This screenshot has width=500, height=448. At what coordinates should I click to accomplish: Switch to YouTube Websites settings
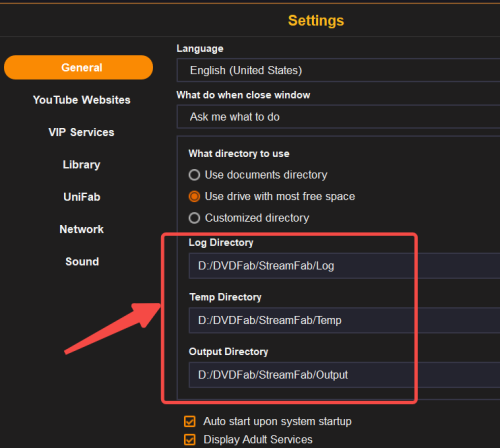click(x=82, y=100)
